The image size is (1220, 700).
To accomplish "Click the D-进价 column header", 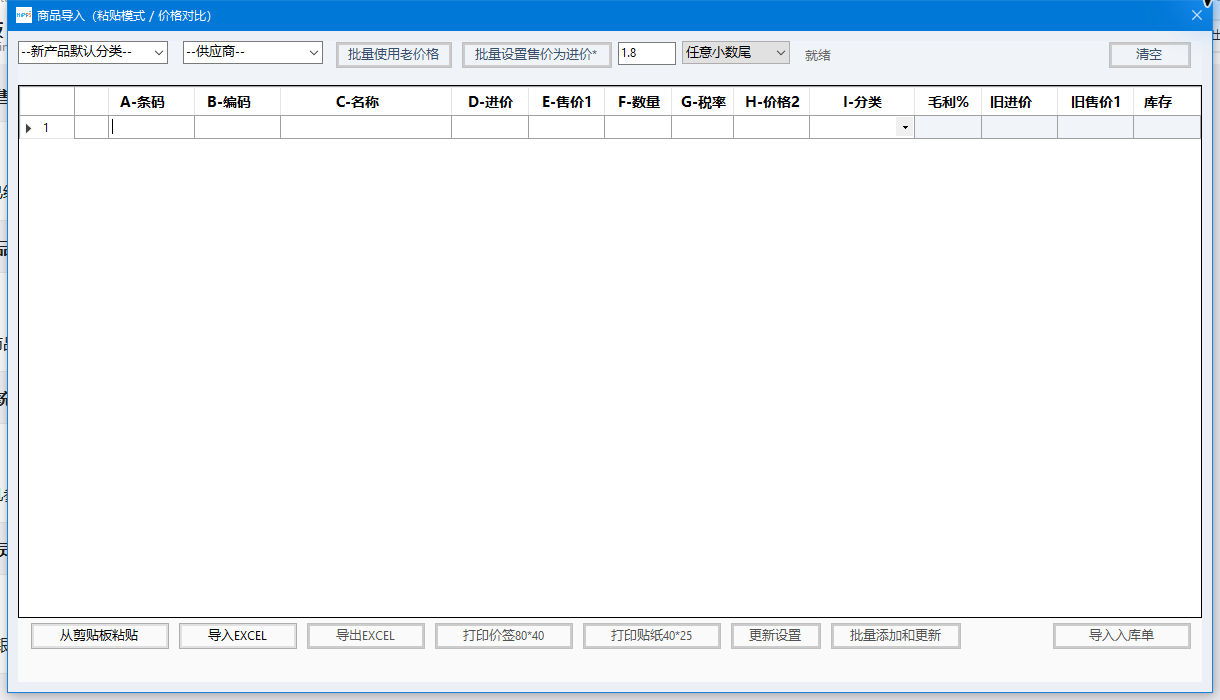I will (490, 102).
